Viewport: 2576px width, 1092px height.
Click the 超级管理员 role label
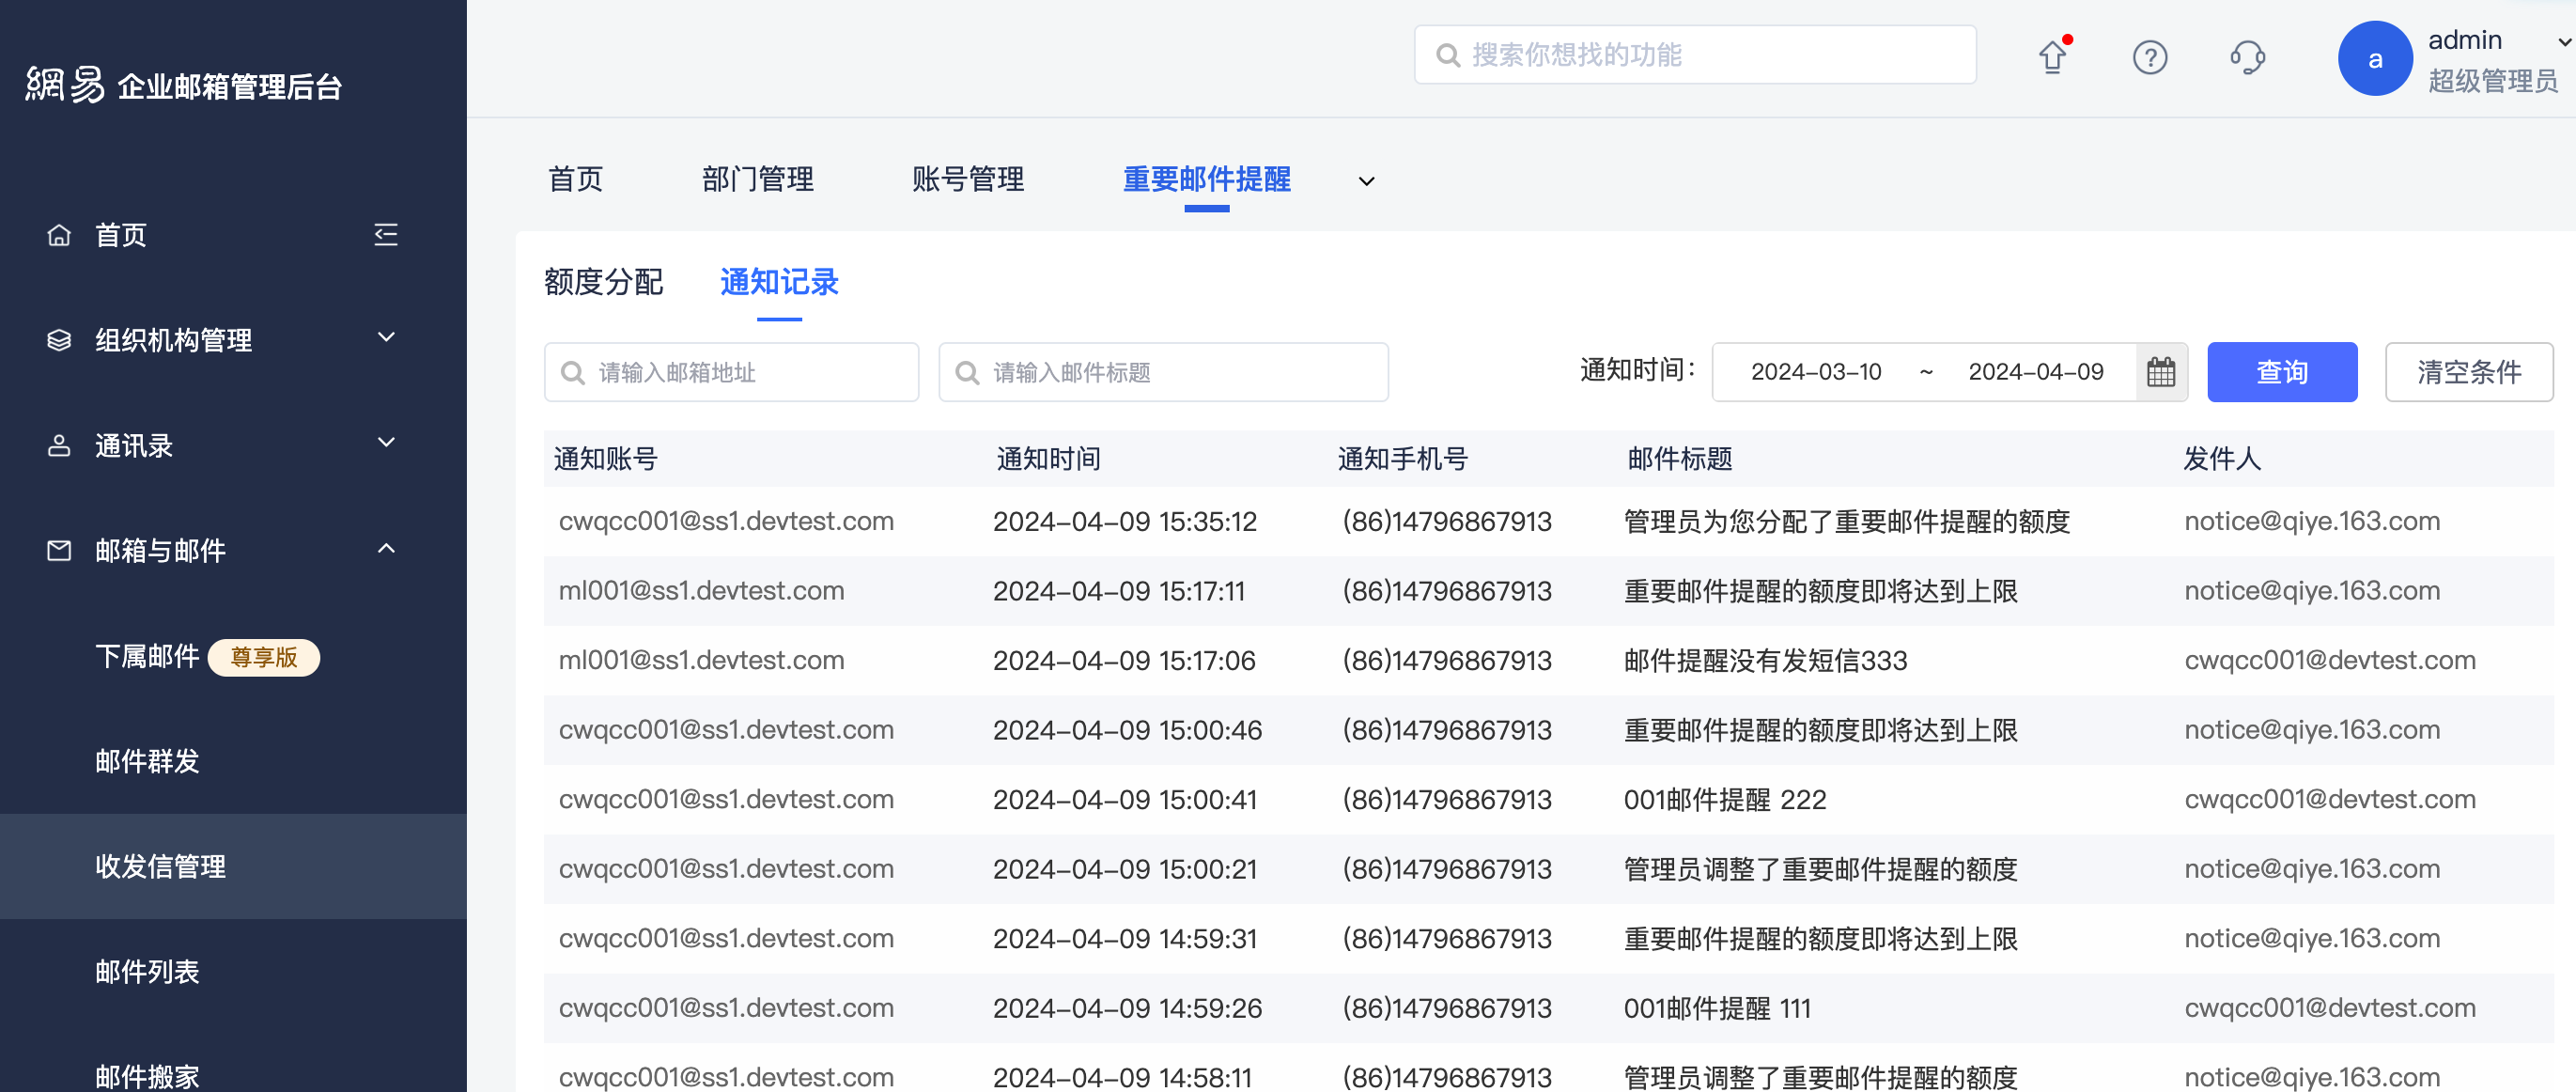2493,81
